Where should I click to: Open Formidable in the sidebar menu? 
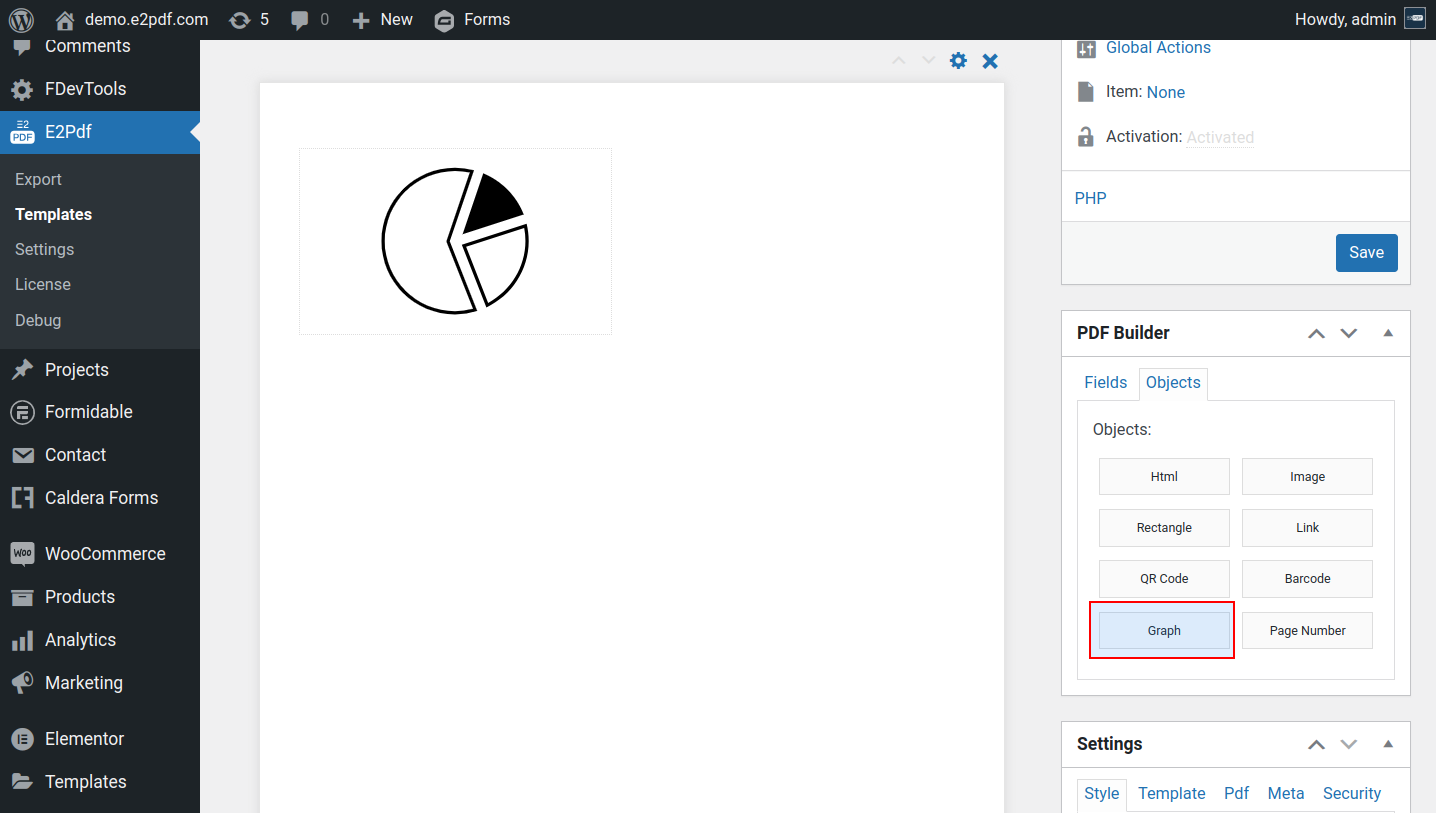[x=88, y=412]
